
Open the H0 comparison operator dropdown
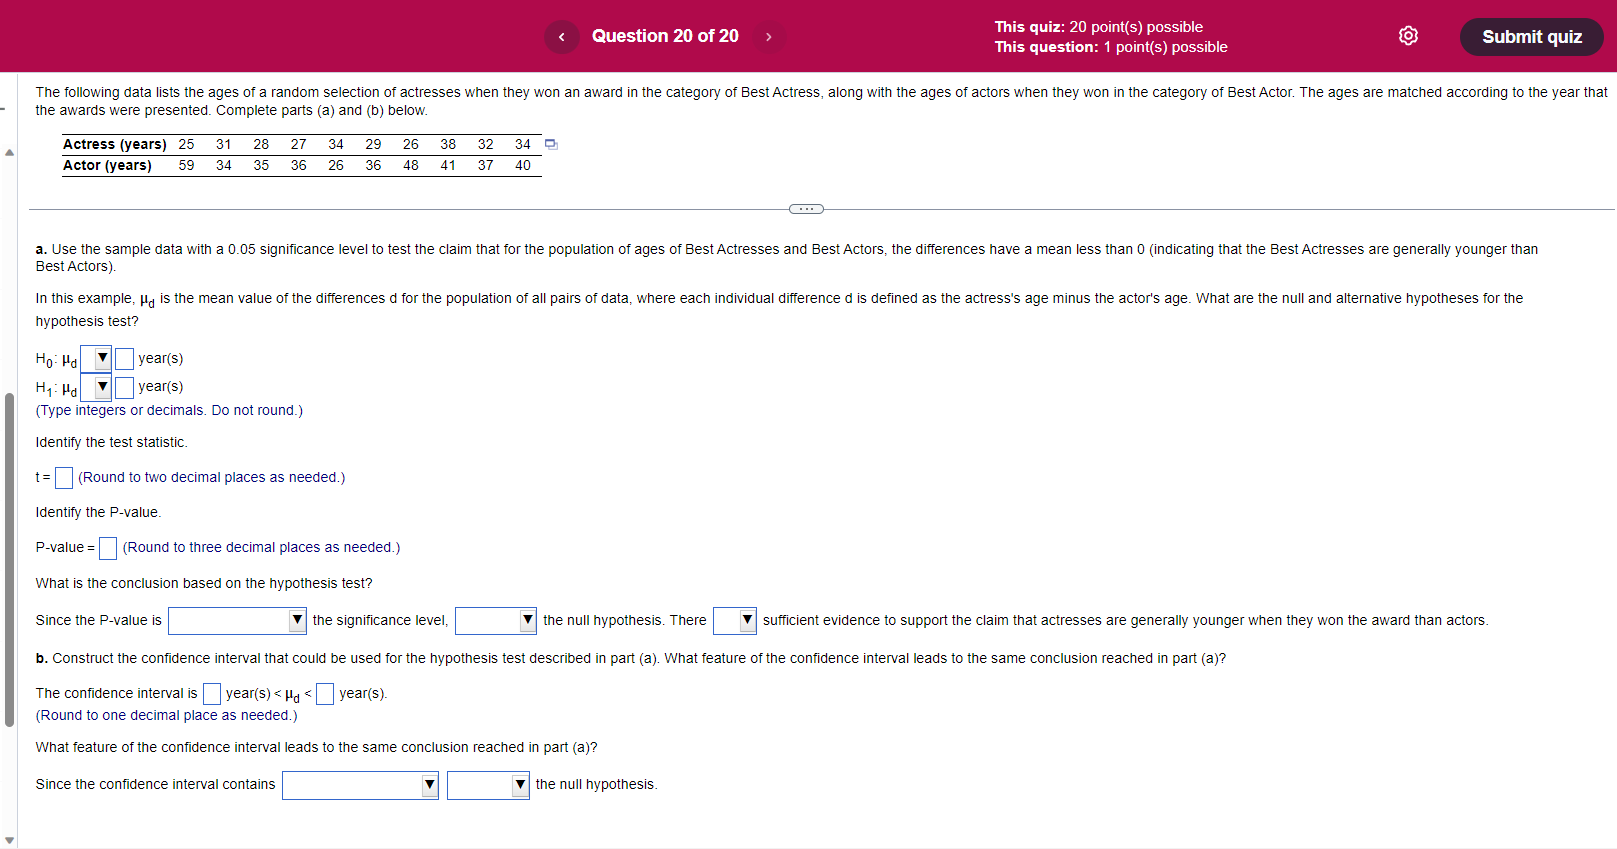(x=96, y=358)
